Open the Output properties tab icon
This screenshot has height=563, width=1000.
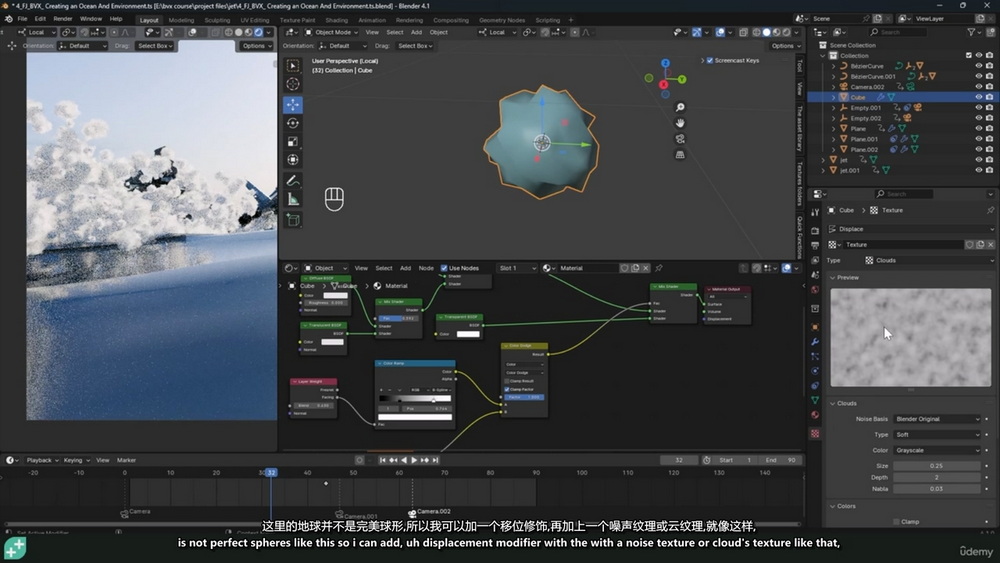(815, 245)
